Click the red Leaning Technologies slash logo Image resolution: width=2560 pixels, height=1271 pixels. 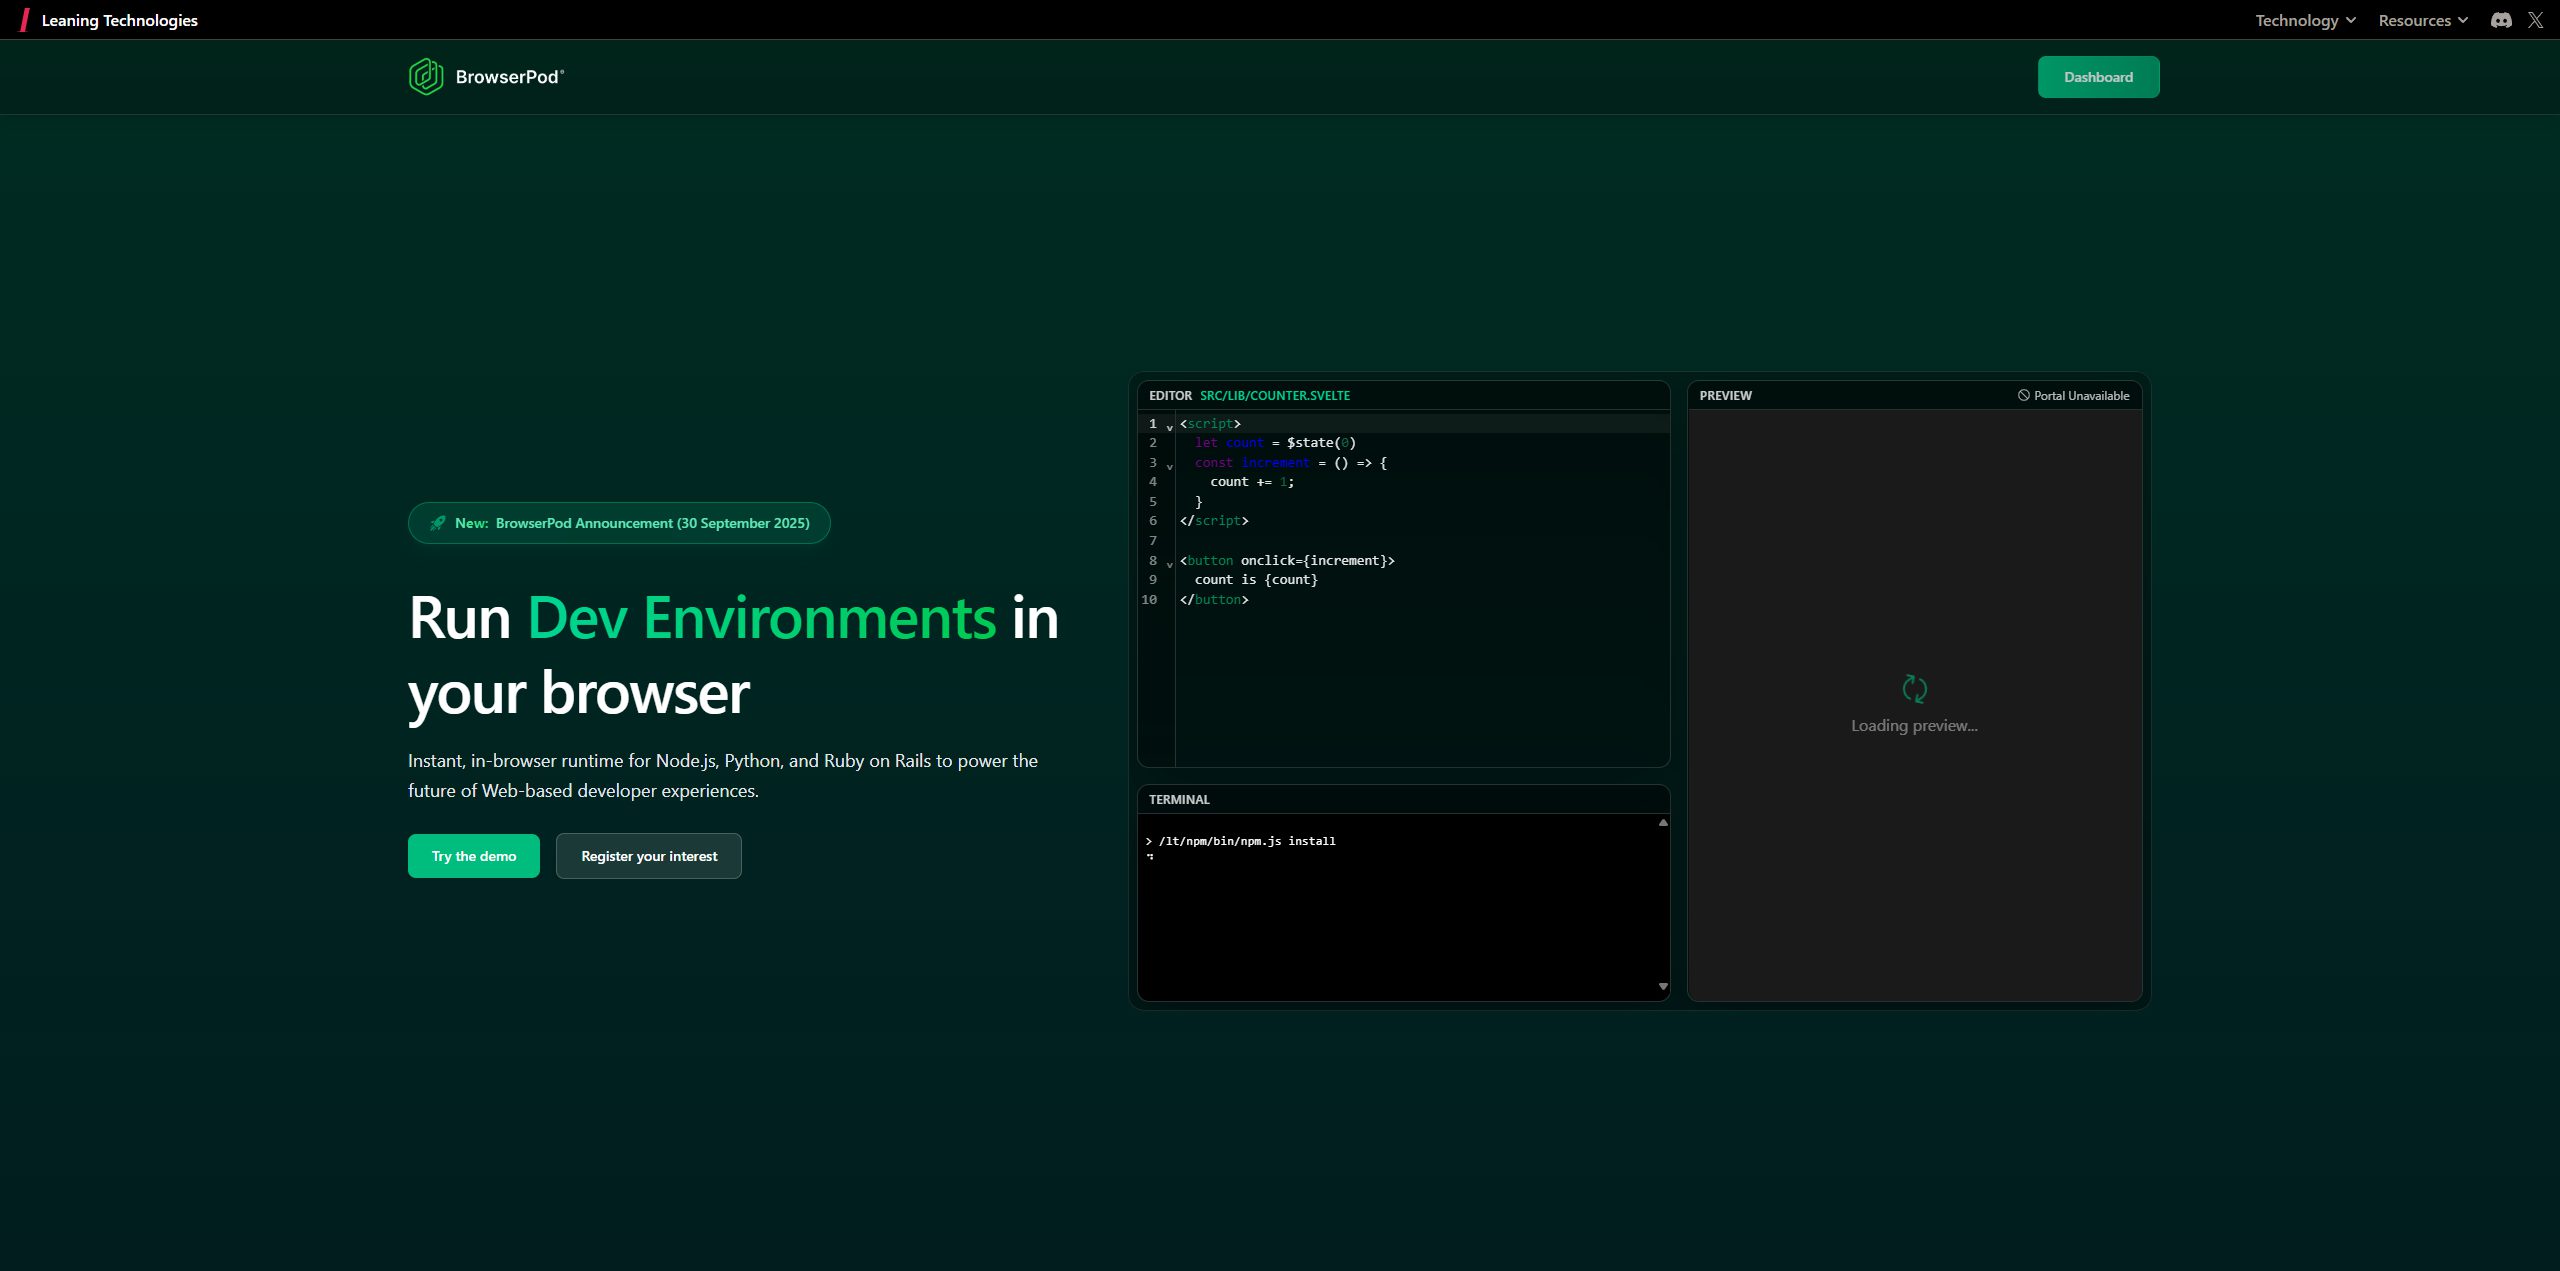[25, 20]
